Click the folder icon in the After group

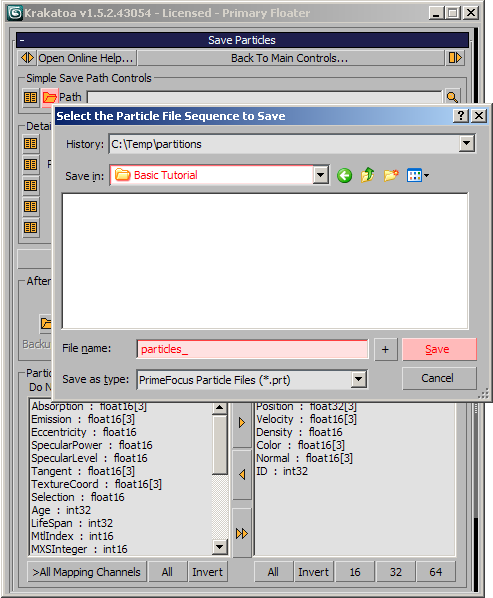click(45, 323)
